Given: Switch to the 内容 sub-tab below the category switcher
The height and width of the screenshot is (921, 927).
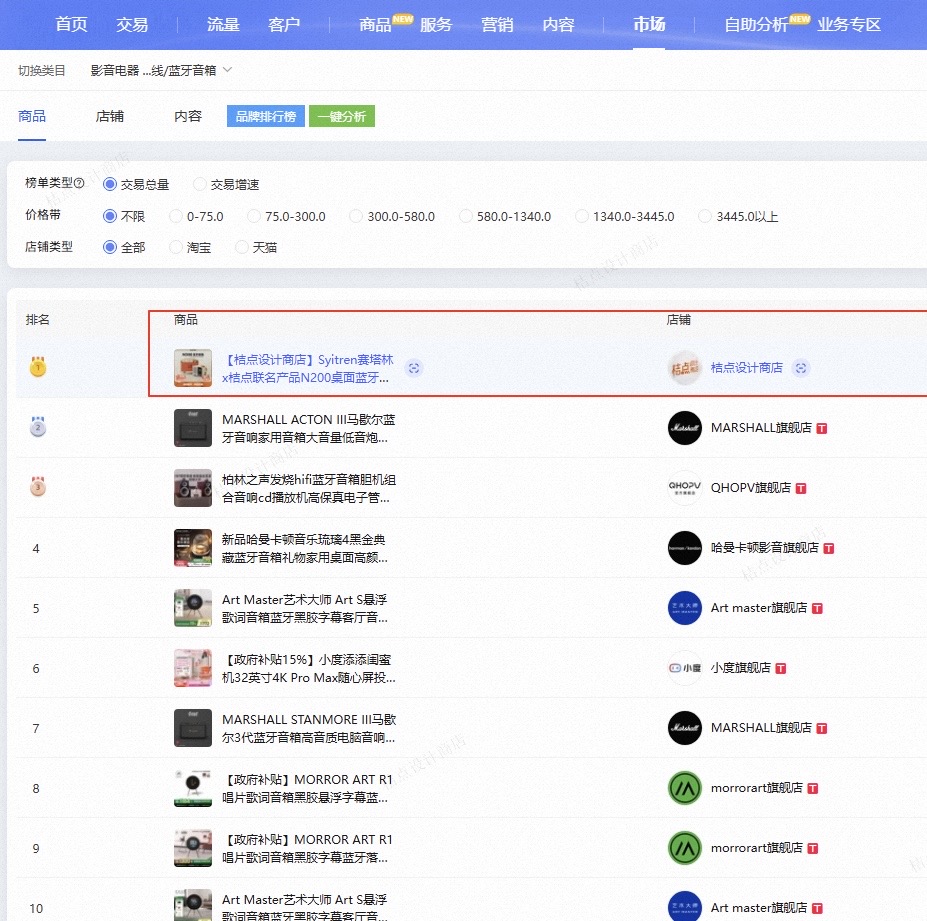Looking at the screenshot, I should point(188,116).
